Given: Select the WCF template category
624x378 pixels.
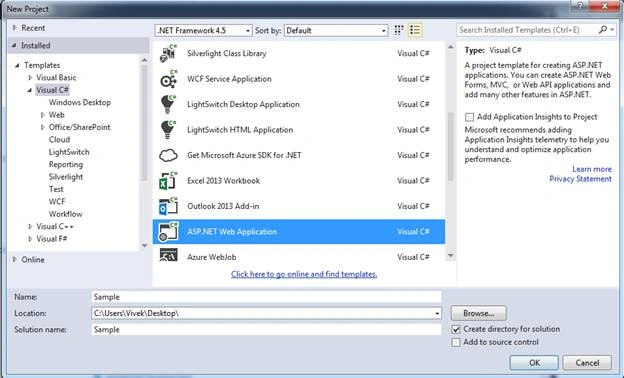Looking at the screenshot, I should tap(57, 202).
